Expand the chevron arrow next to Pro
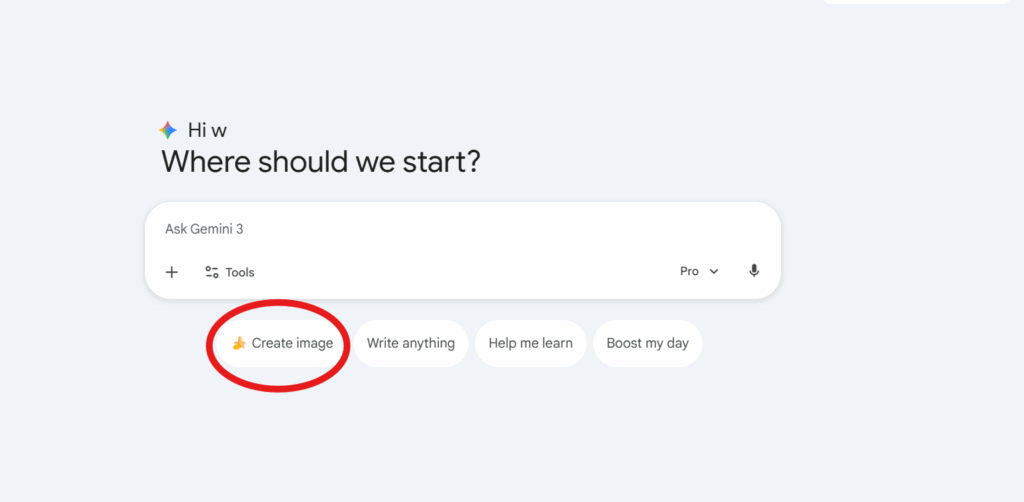Image resolution: width=1024 pixels, height=502 pixels. (x=714, y=272)
